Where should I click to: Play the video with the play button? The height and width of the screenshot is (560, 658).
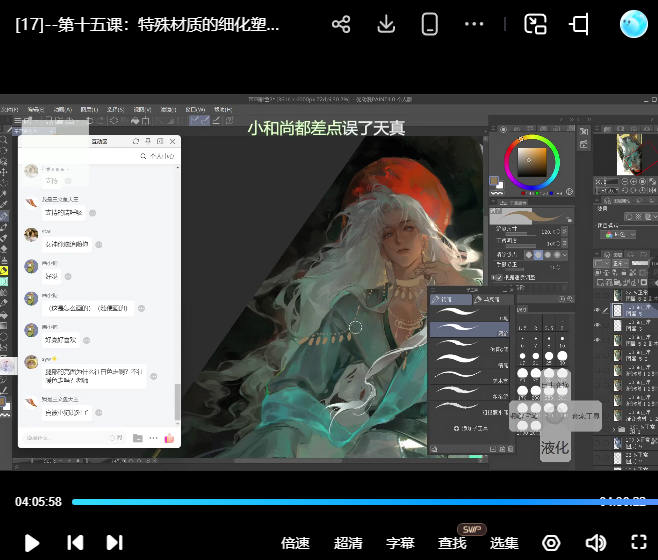(x=31, y=543)
